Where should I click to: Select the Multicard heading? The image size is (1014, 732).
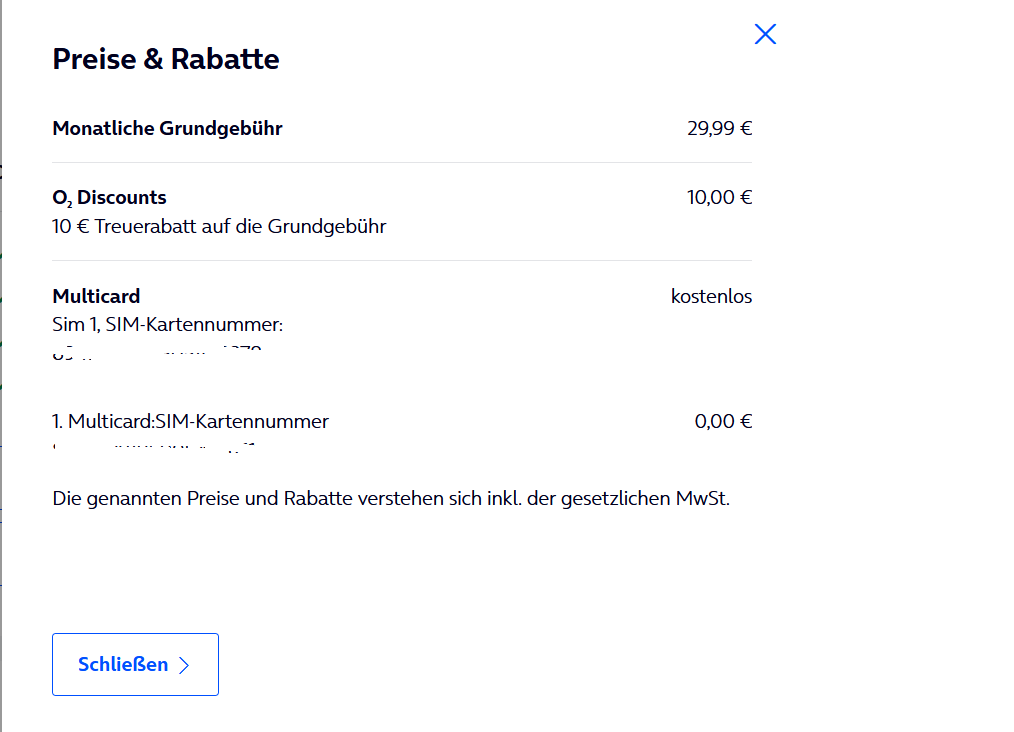96,296
